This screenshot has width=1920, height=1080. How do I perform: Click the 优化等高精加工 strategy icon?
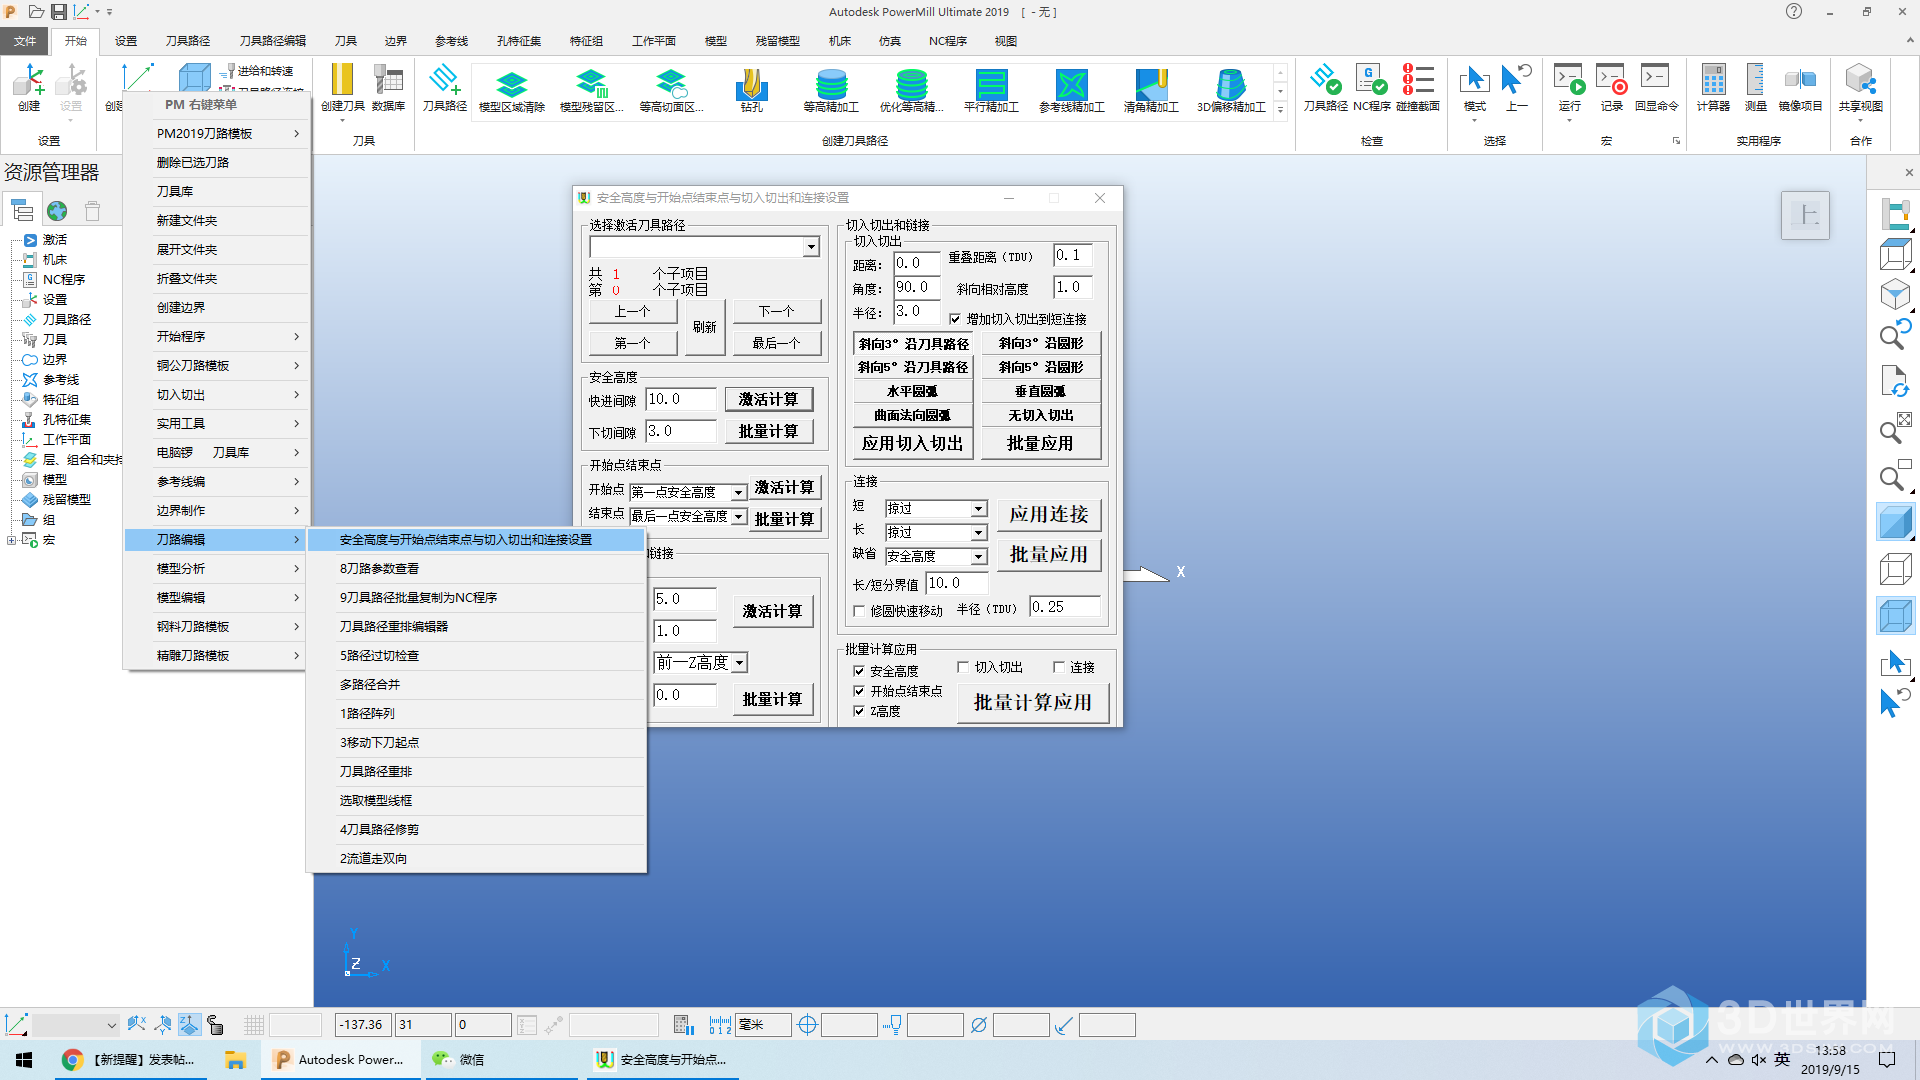coord(911,90)
